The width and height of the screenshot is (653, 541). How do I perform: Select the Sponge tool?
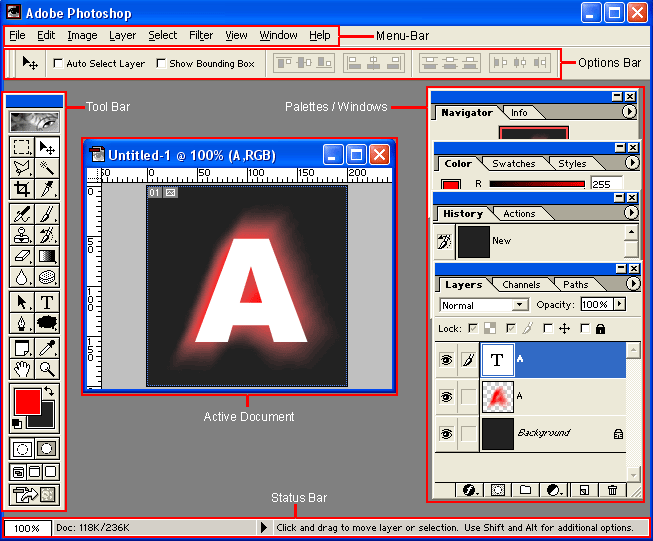click(47, 277)
